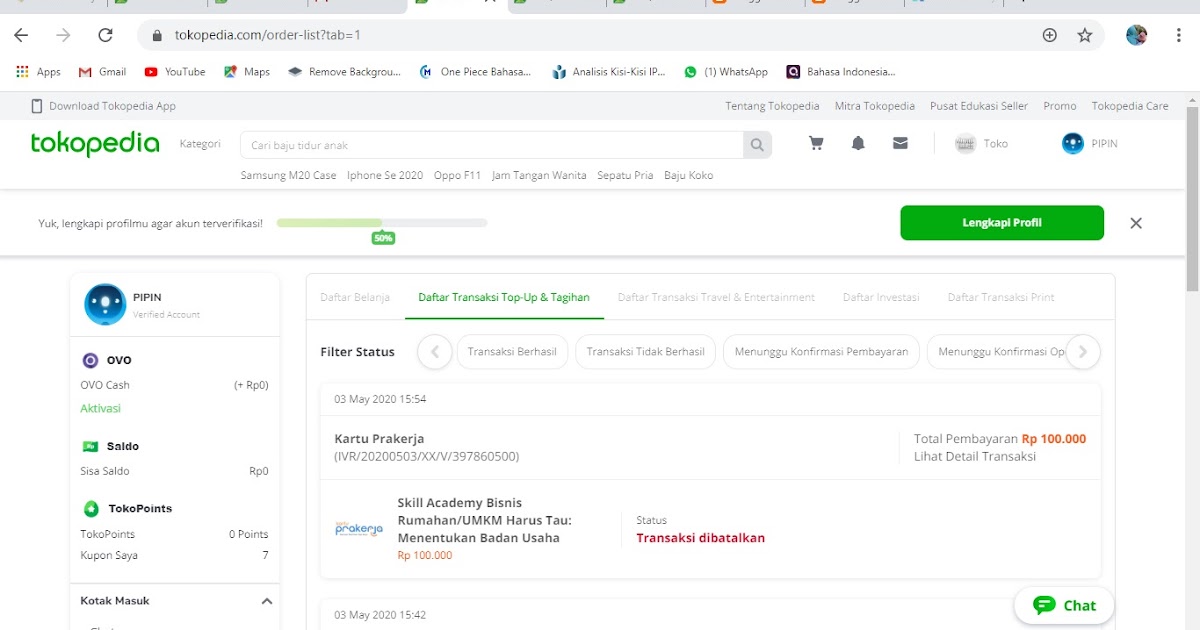Open WhatsApp bookmark
Image resolution: width=1200 pixels, height=630 pixels.
click(x=726, y=72)
